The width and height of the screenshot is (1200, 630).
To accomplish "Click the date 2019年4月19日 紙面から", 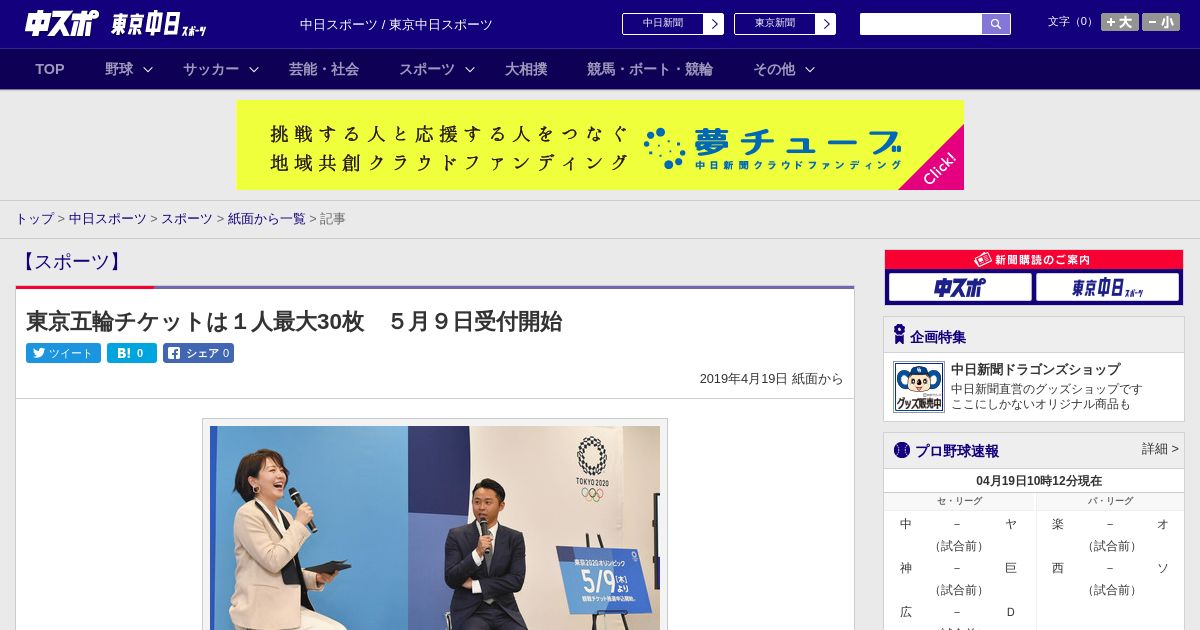I will tap(771, 379).
